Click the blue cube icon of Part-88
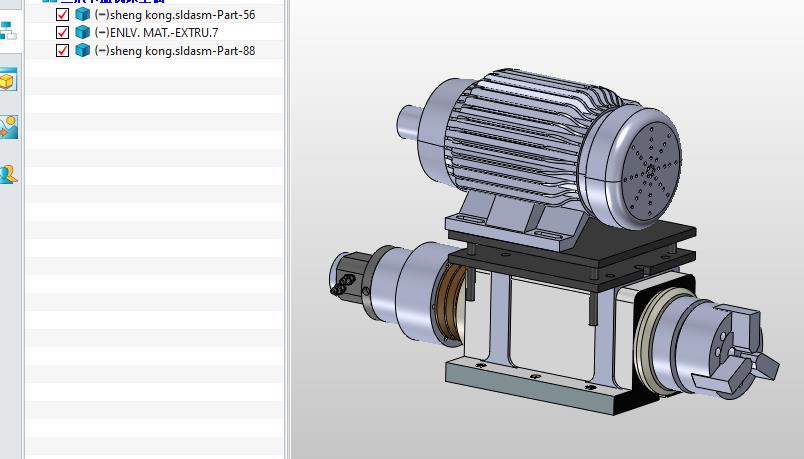Screen dimensions: 804x459 [83, 50]
